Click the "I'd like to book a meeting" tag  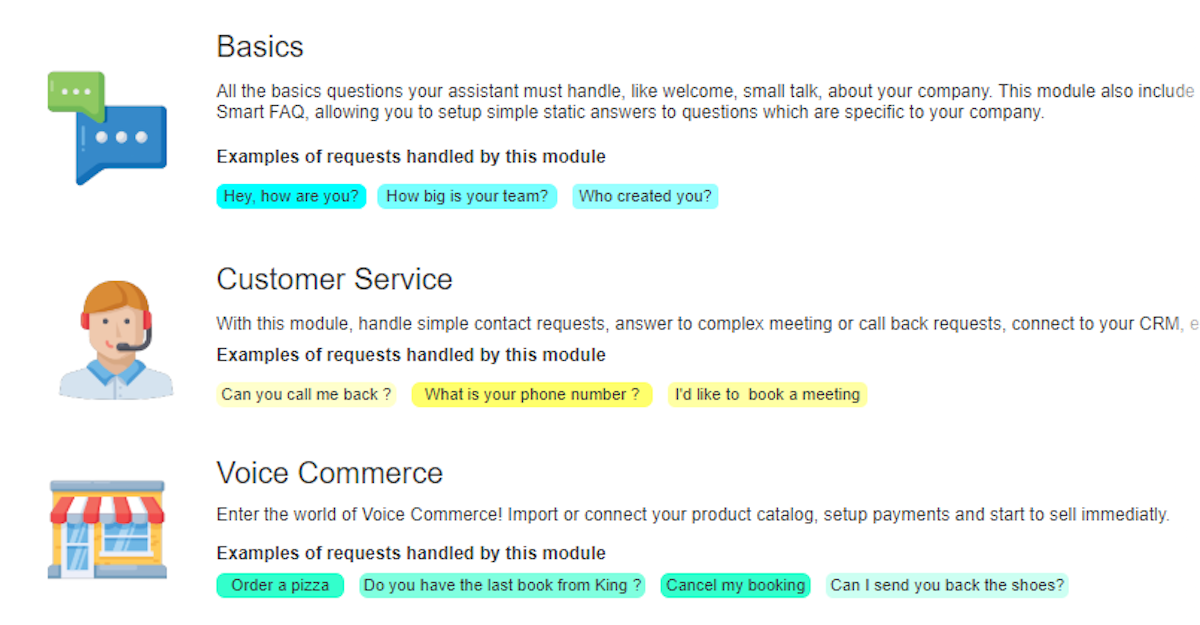pyautogui.click(x=767, y=394)
